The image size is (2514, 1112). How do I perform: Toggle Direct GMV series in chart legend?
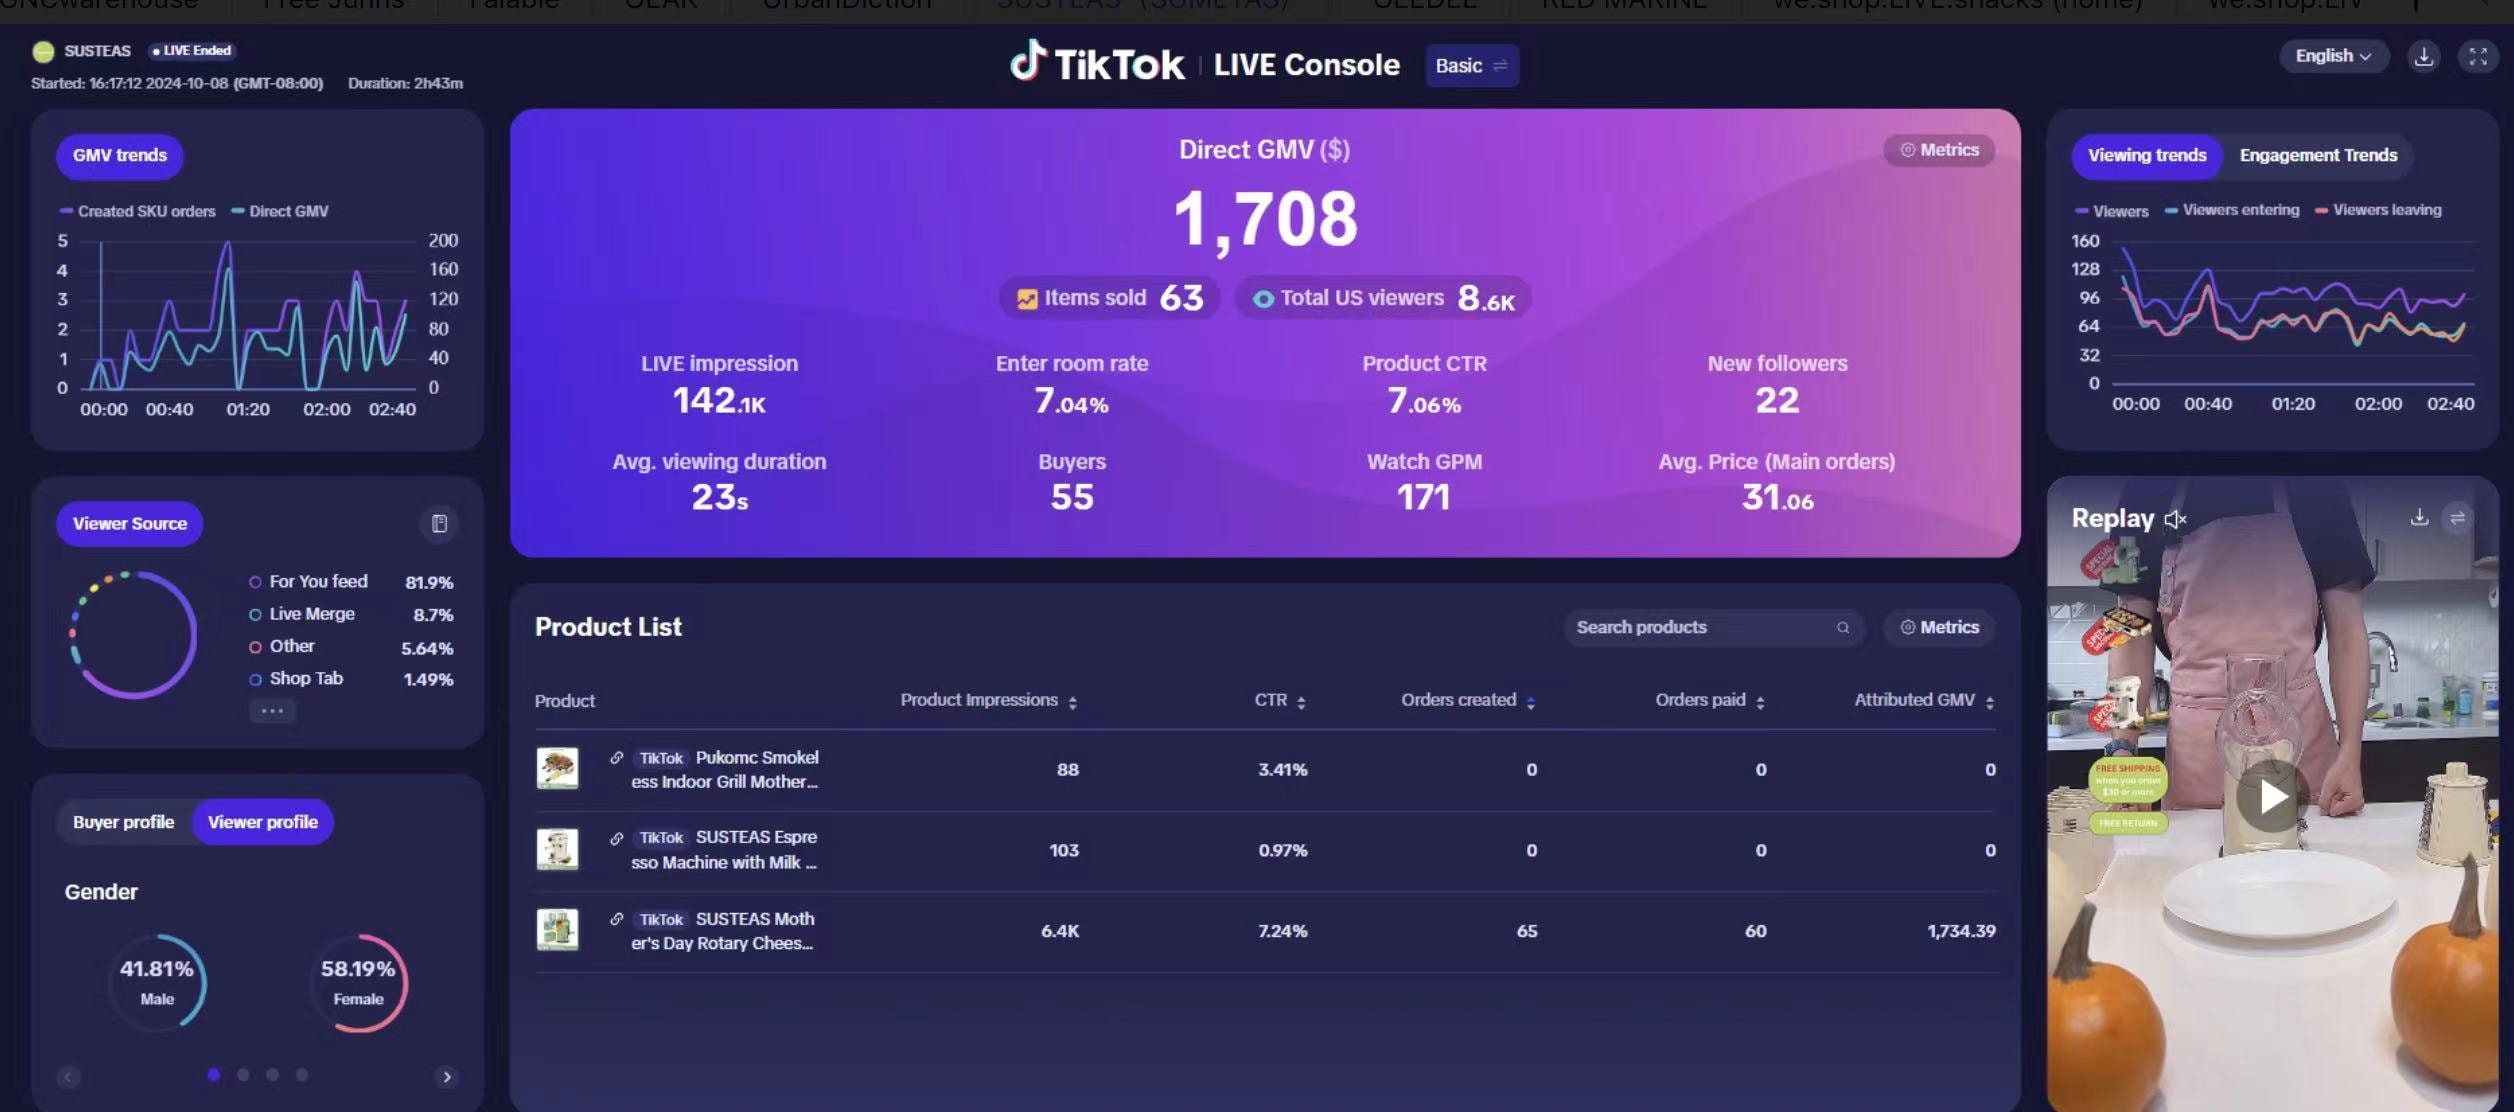click(280, 211)
